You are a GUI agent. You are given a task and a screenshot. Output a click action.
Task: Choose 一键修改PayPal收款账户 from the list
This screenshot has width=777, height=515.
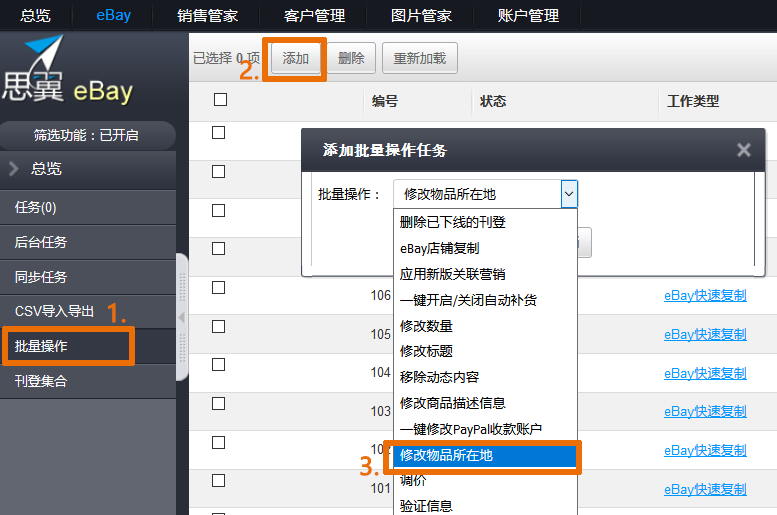[x=485, y=429]
